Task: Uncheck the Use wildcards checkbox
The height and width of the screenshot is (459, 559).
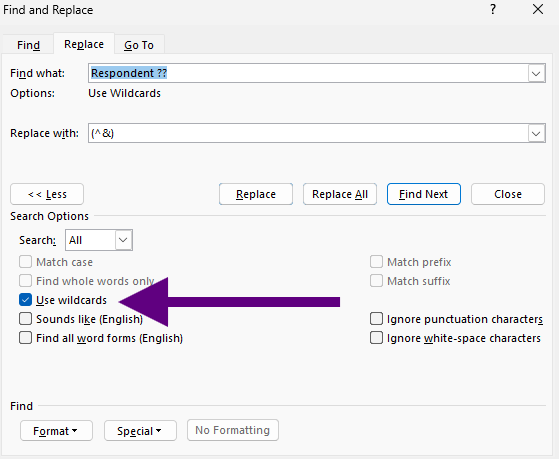Action: pyautogui.click(x=25, y=300)
